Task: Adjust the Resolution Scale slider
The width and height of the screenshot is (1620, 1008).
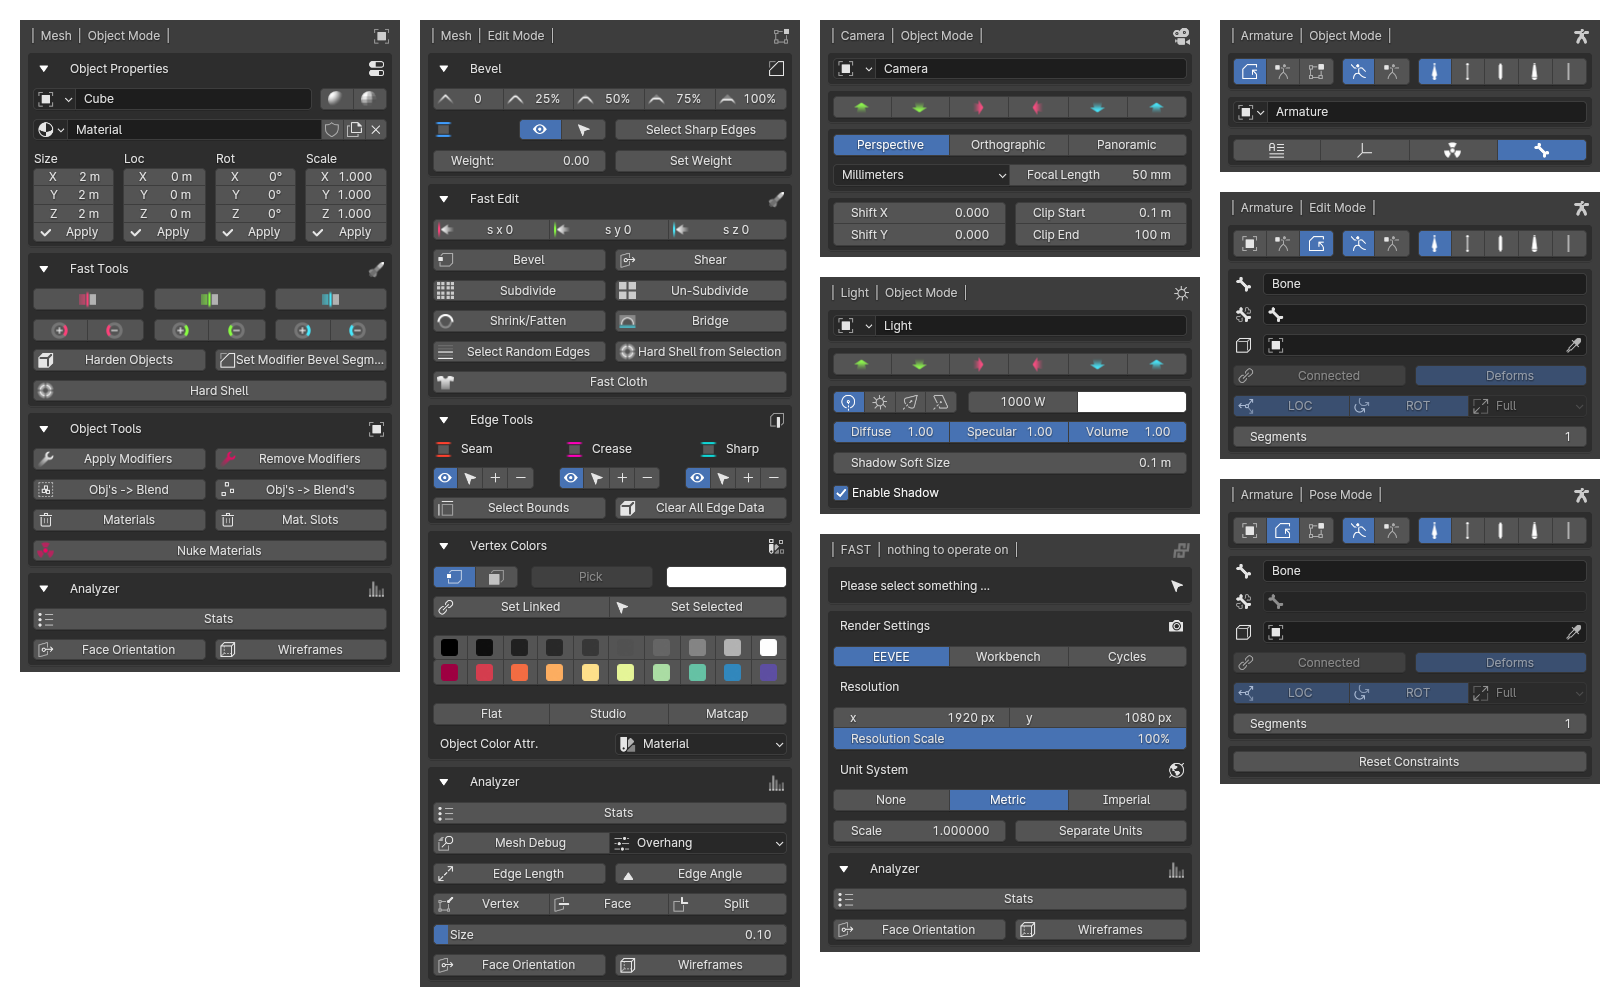Action: 1009,739
